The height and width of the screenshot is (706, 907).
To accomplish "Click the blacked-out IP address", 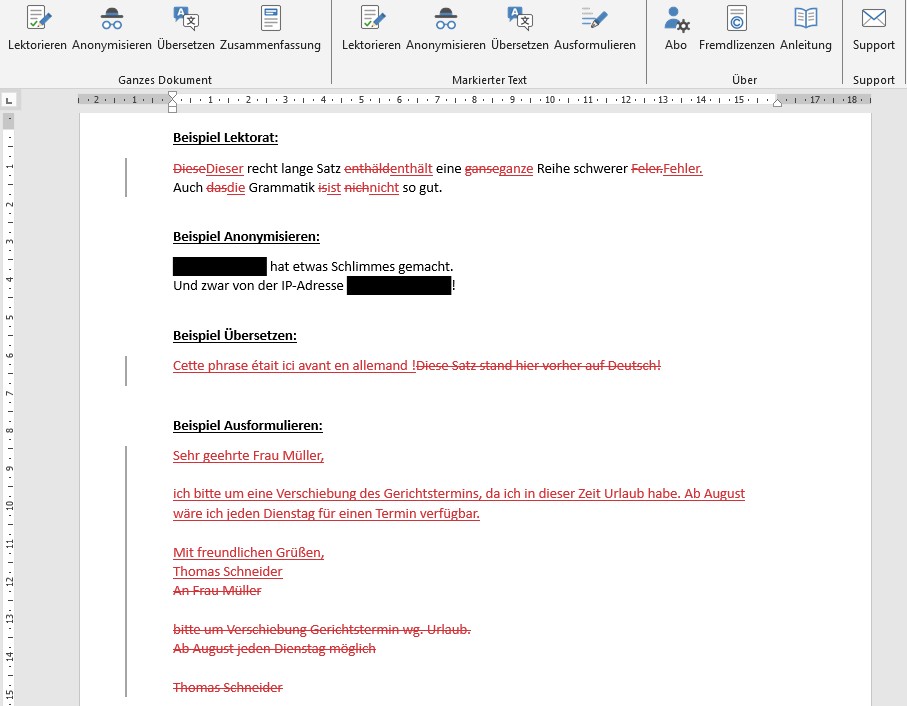I will 399,286.
